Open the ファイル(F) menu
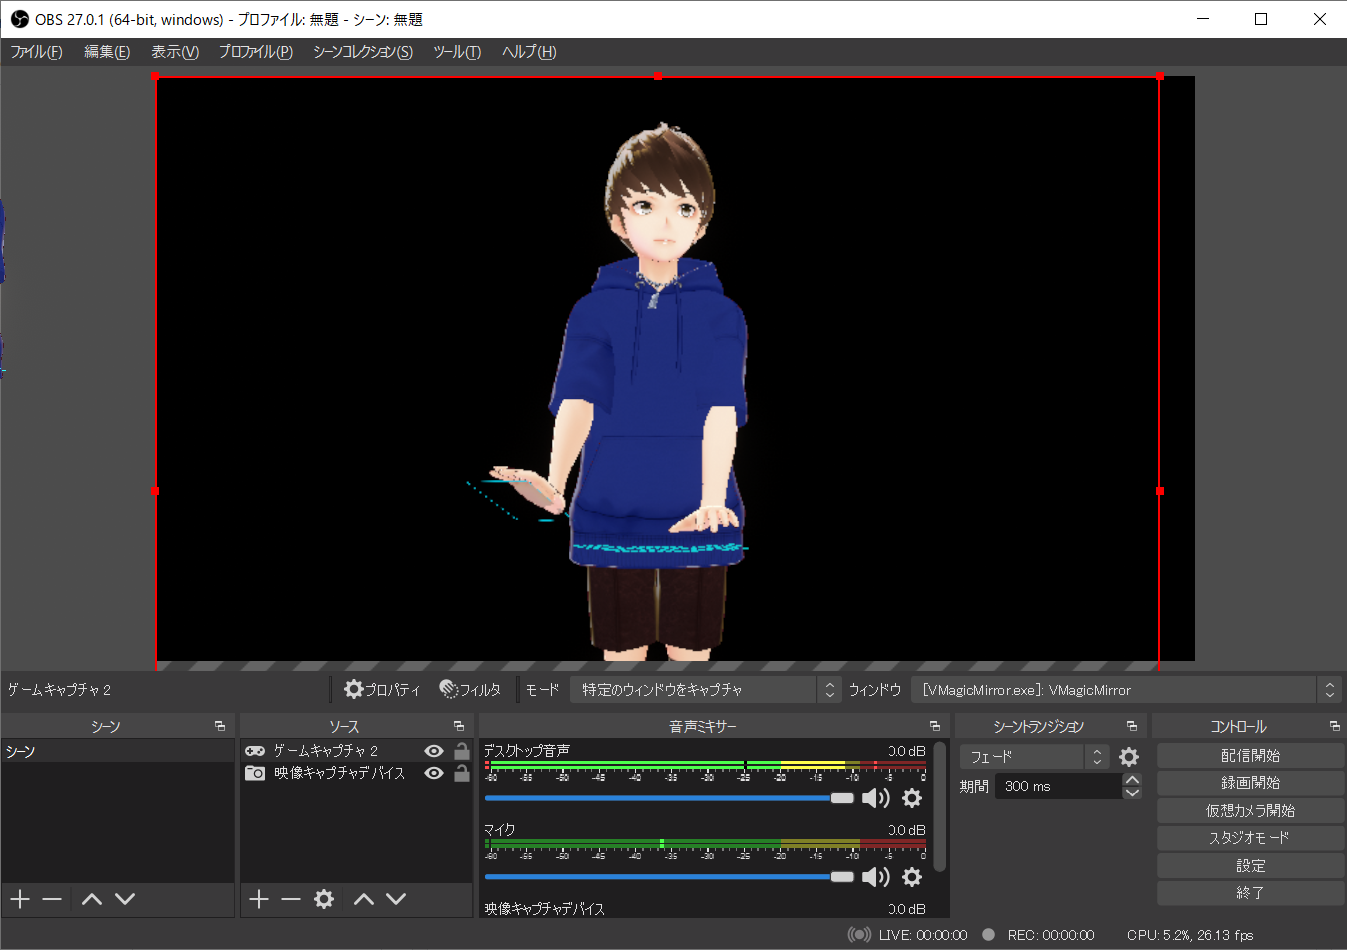1347x950 pixels. point(37,52)
